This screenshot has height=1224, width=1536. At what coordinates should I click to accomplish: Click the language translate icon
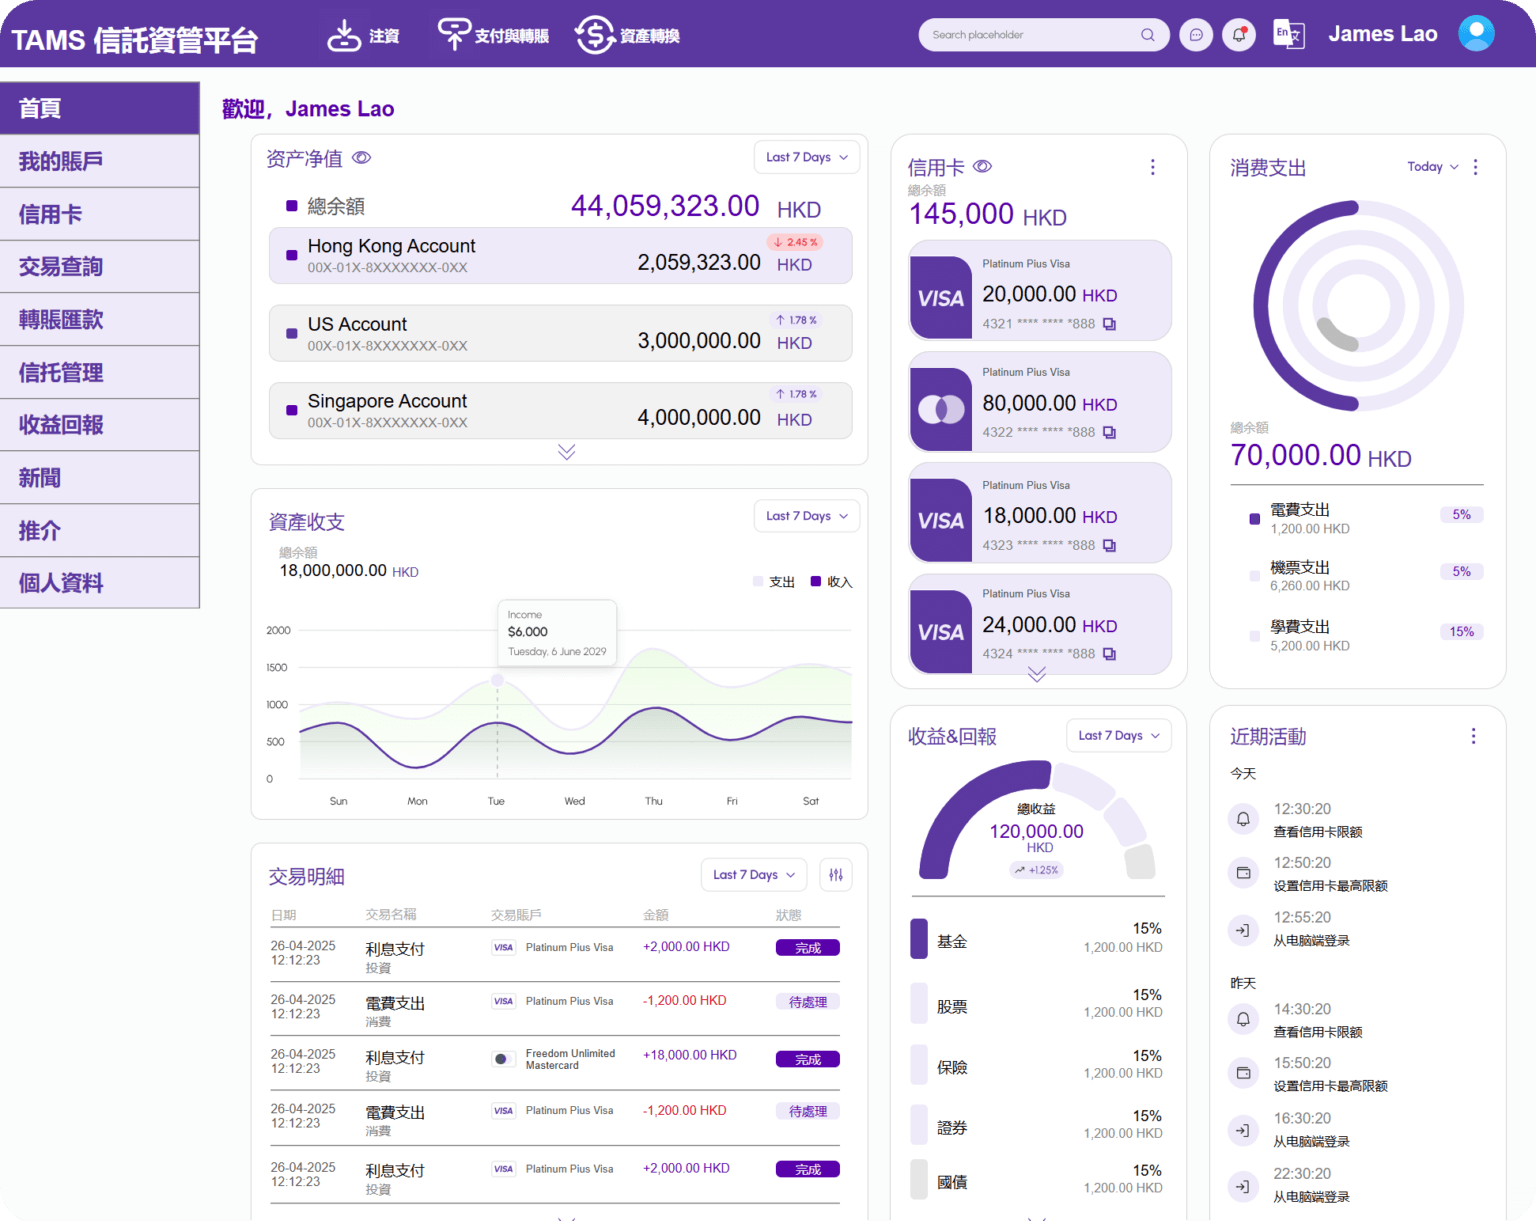(1288, 35)
